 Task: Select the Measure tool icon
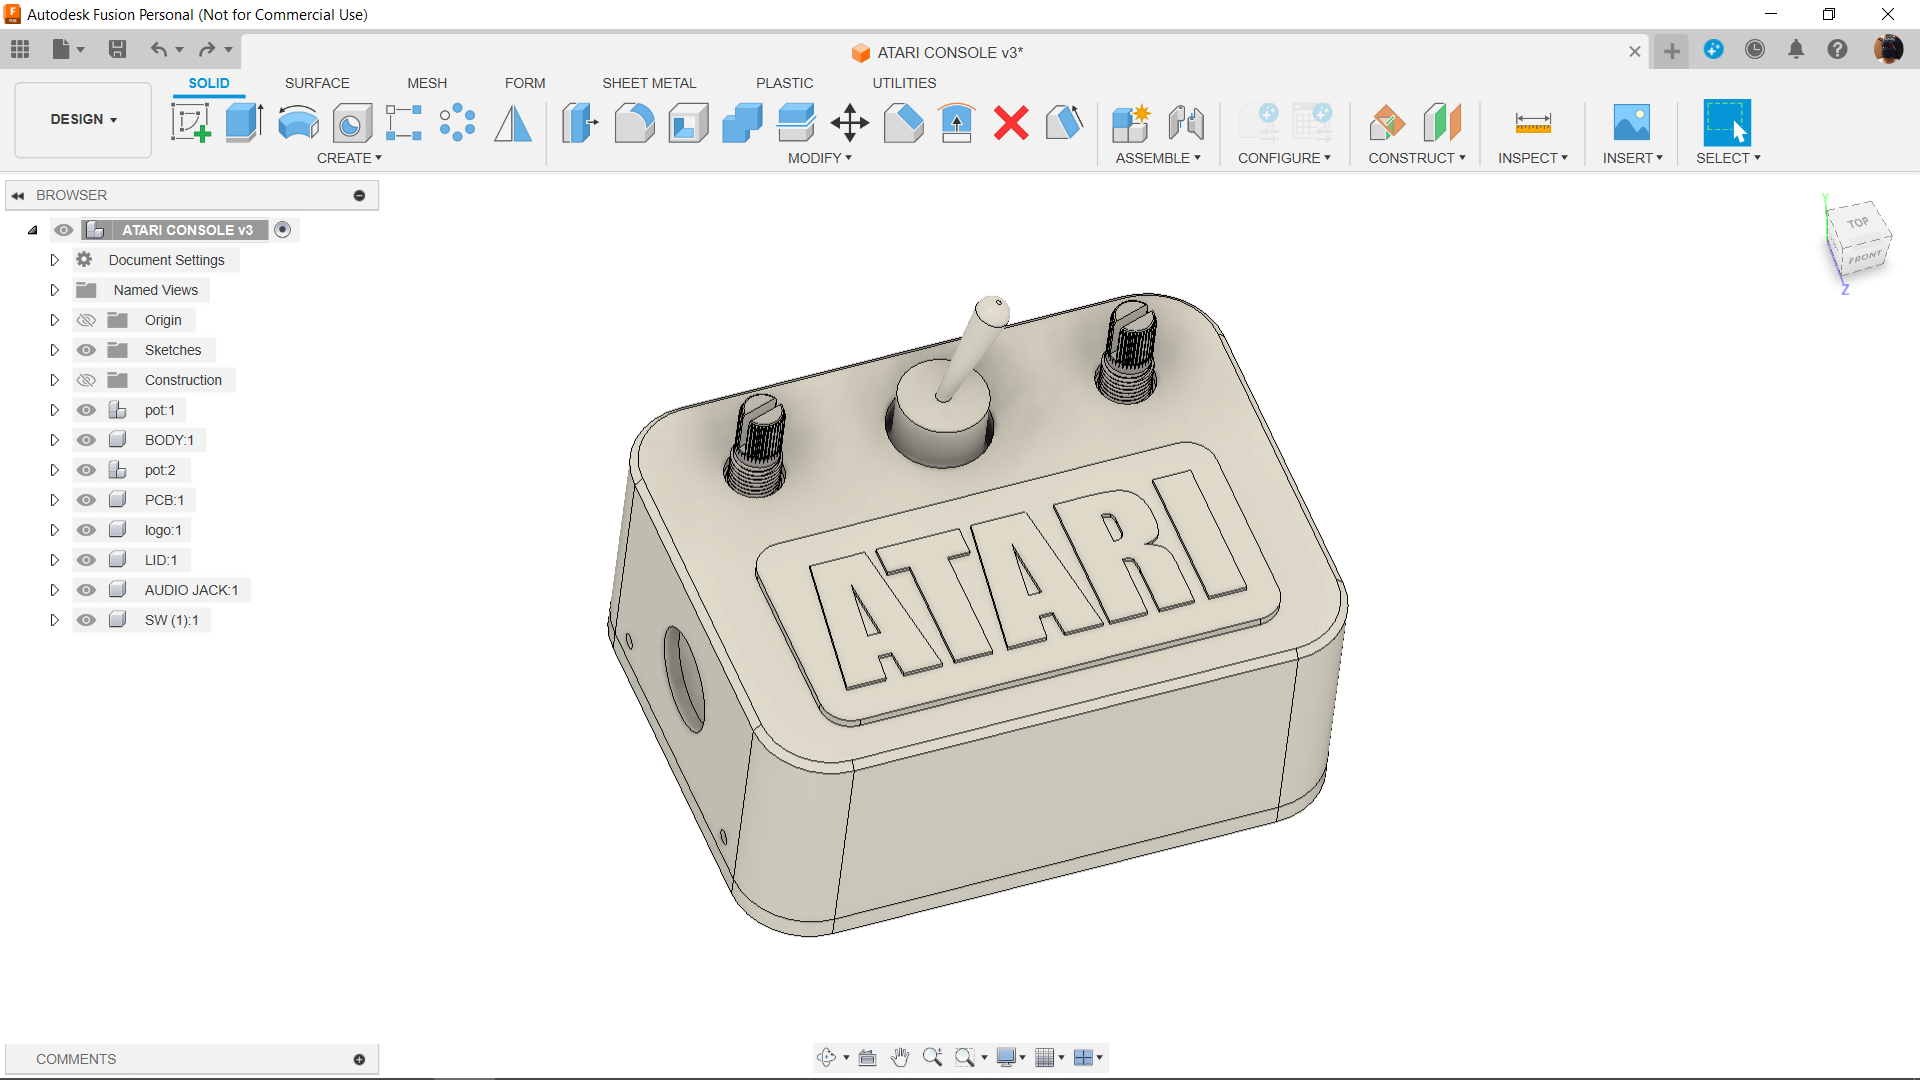1532,123
